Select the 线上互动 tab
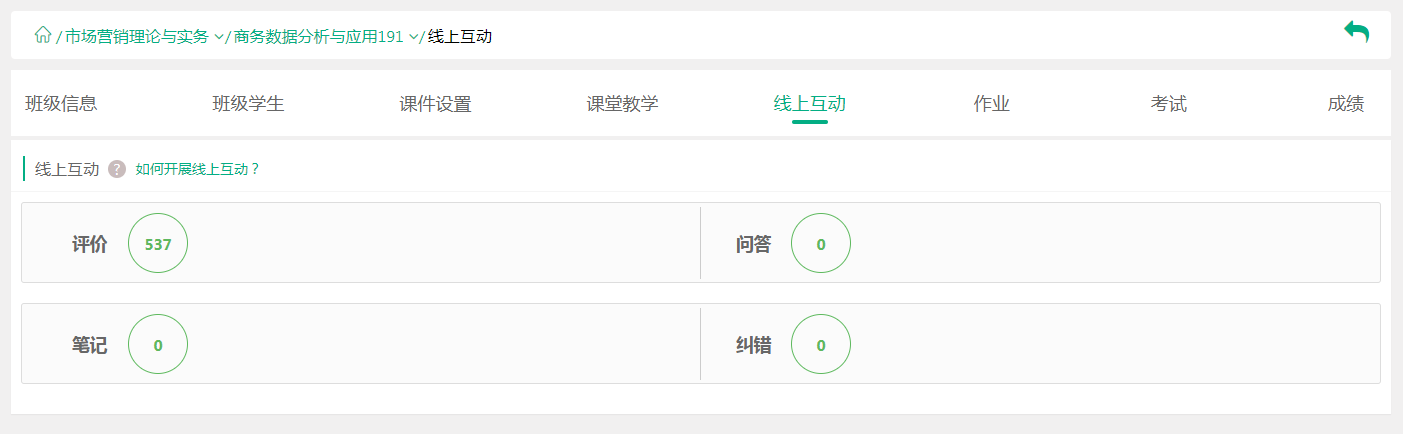Image resolution: width=1403 pixels, height=434 pixels. pyautogui.click(x=809, y=103)
